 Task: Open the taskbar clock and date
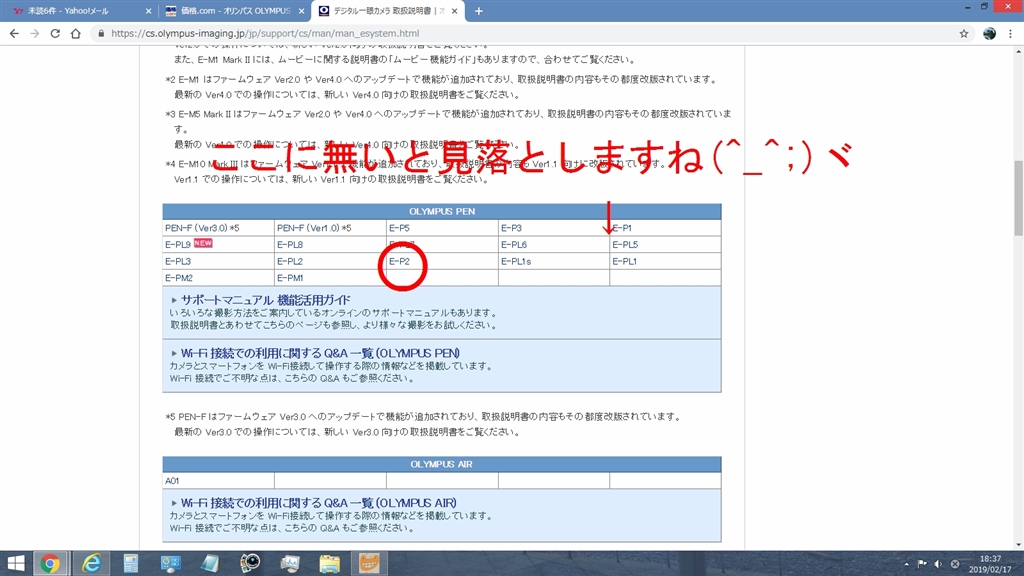point(991,564)
